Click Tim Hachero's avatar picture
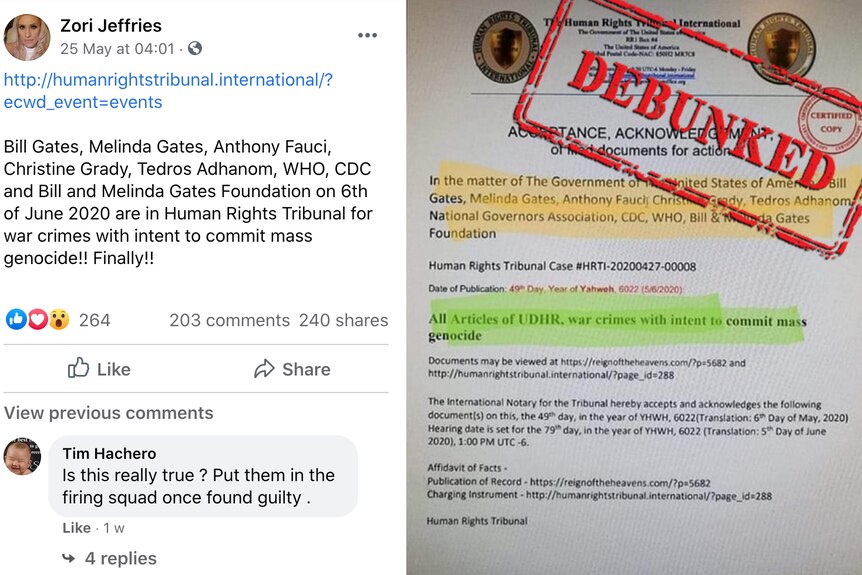The image size is (862, 575). point(23,456)
